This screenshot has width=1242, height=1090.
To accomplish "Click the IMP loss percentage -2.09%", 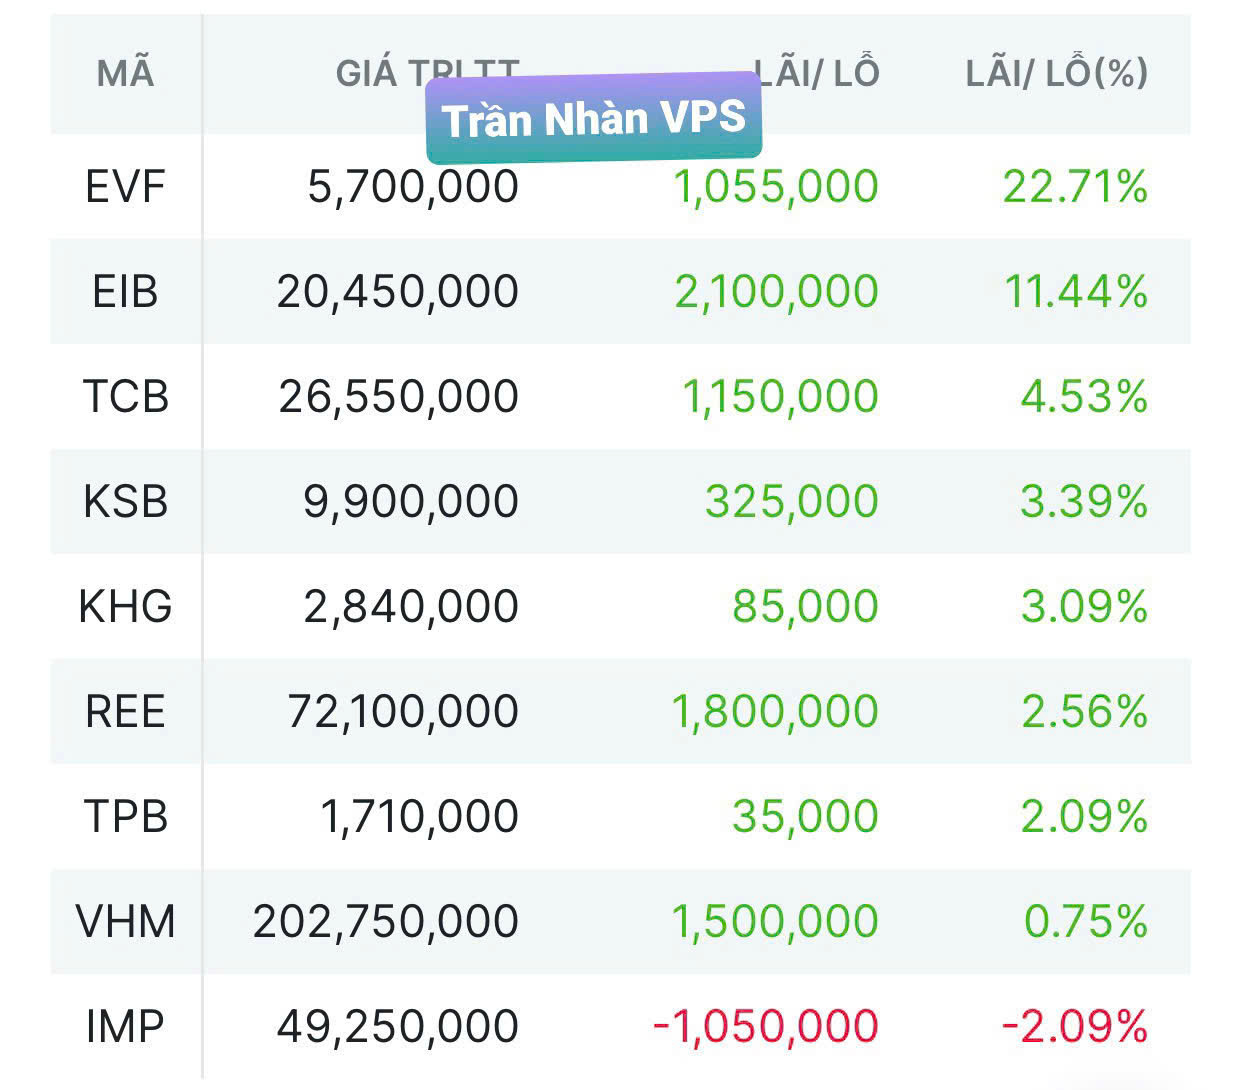I will pos(1075,1027).
